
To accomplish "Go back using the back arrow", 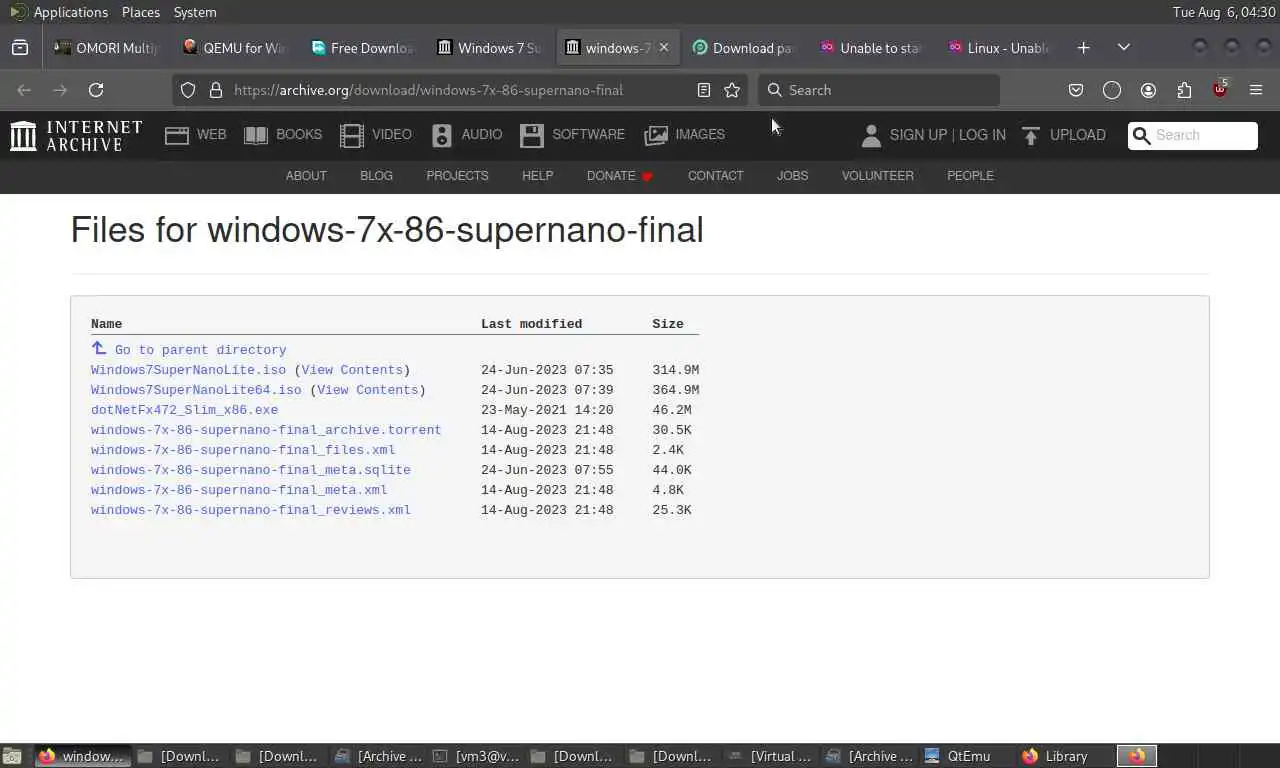I will (24, 90).
